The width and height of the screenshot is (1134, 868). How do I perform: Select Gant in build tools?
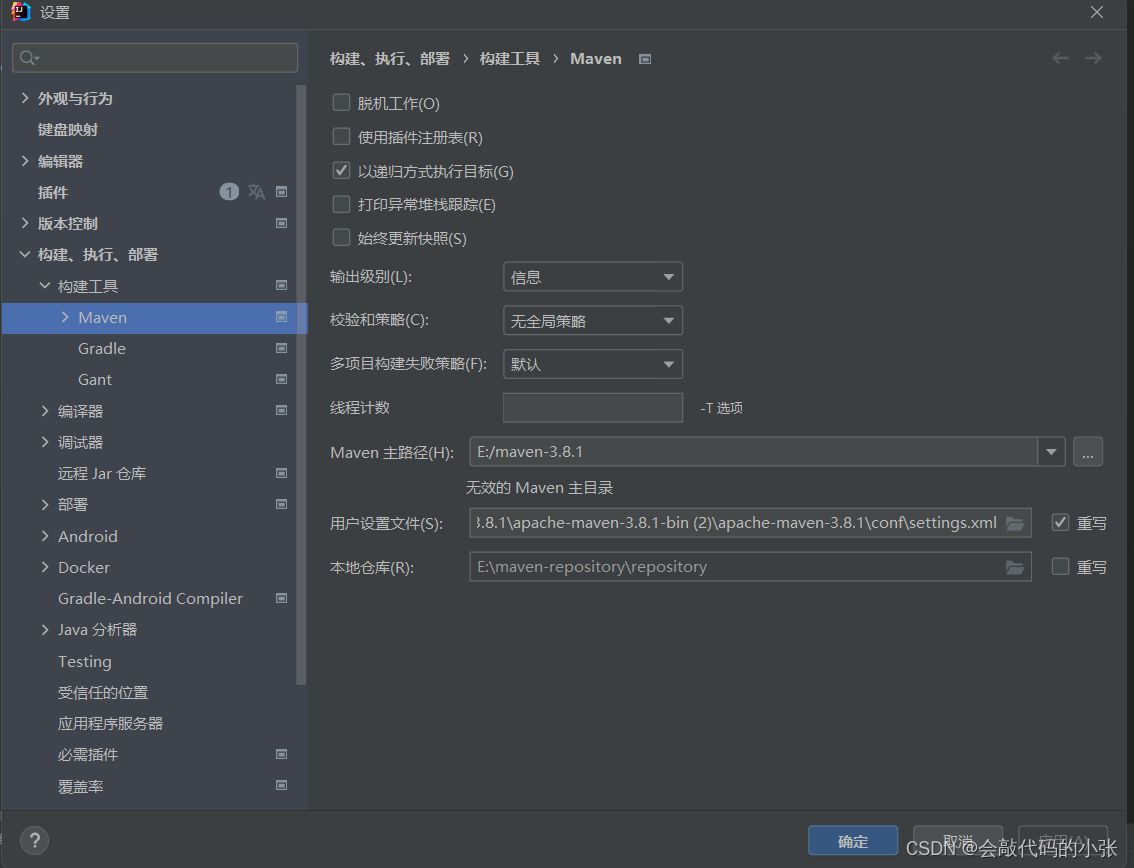pyautogui.click(x=95, y=380)
